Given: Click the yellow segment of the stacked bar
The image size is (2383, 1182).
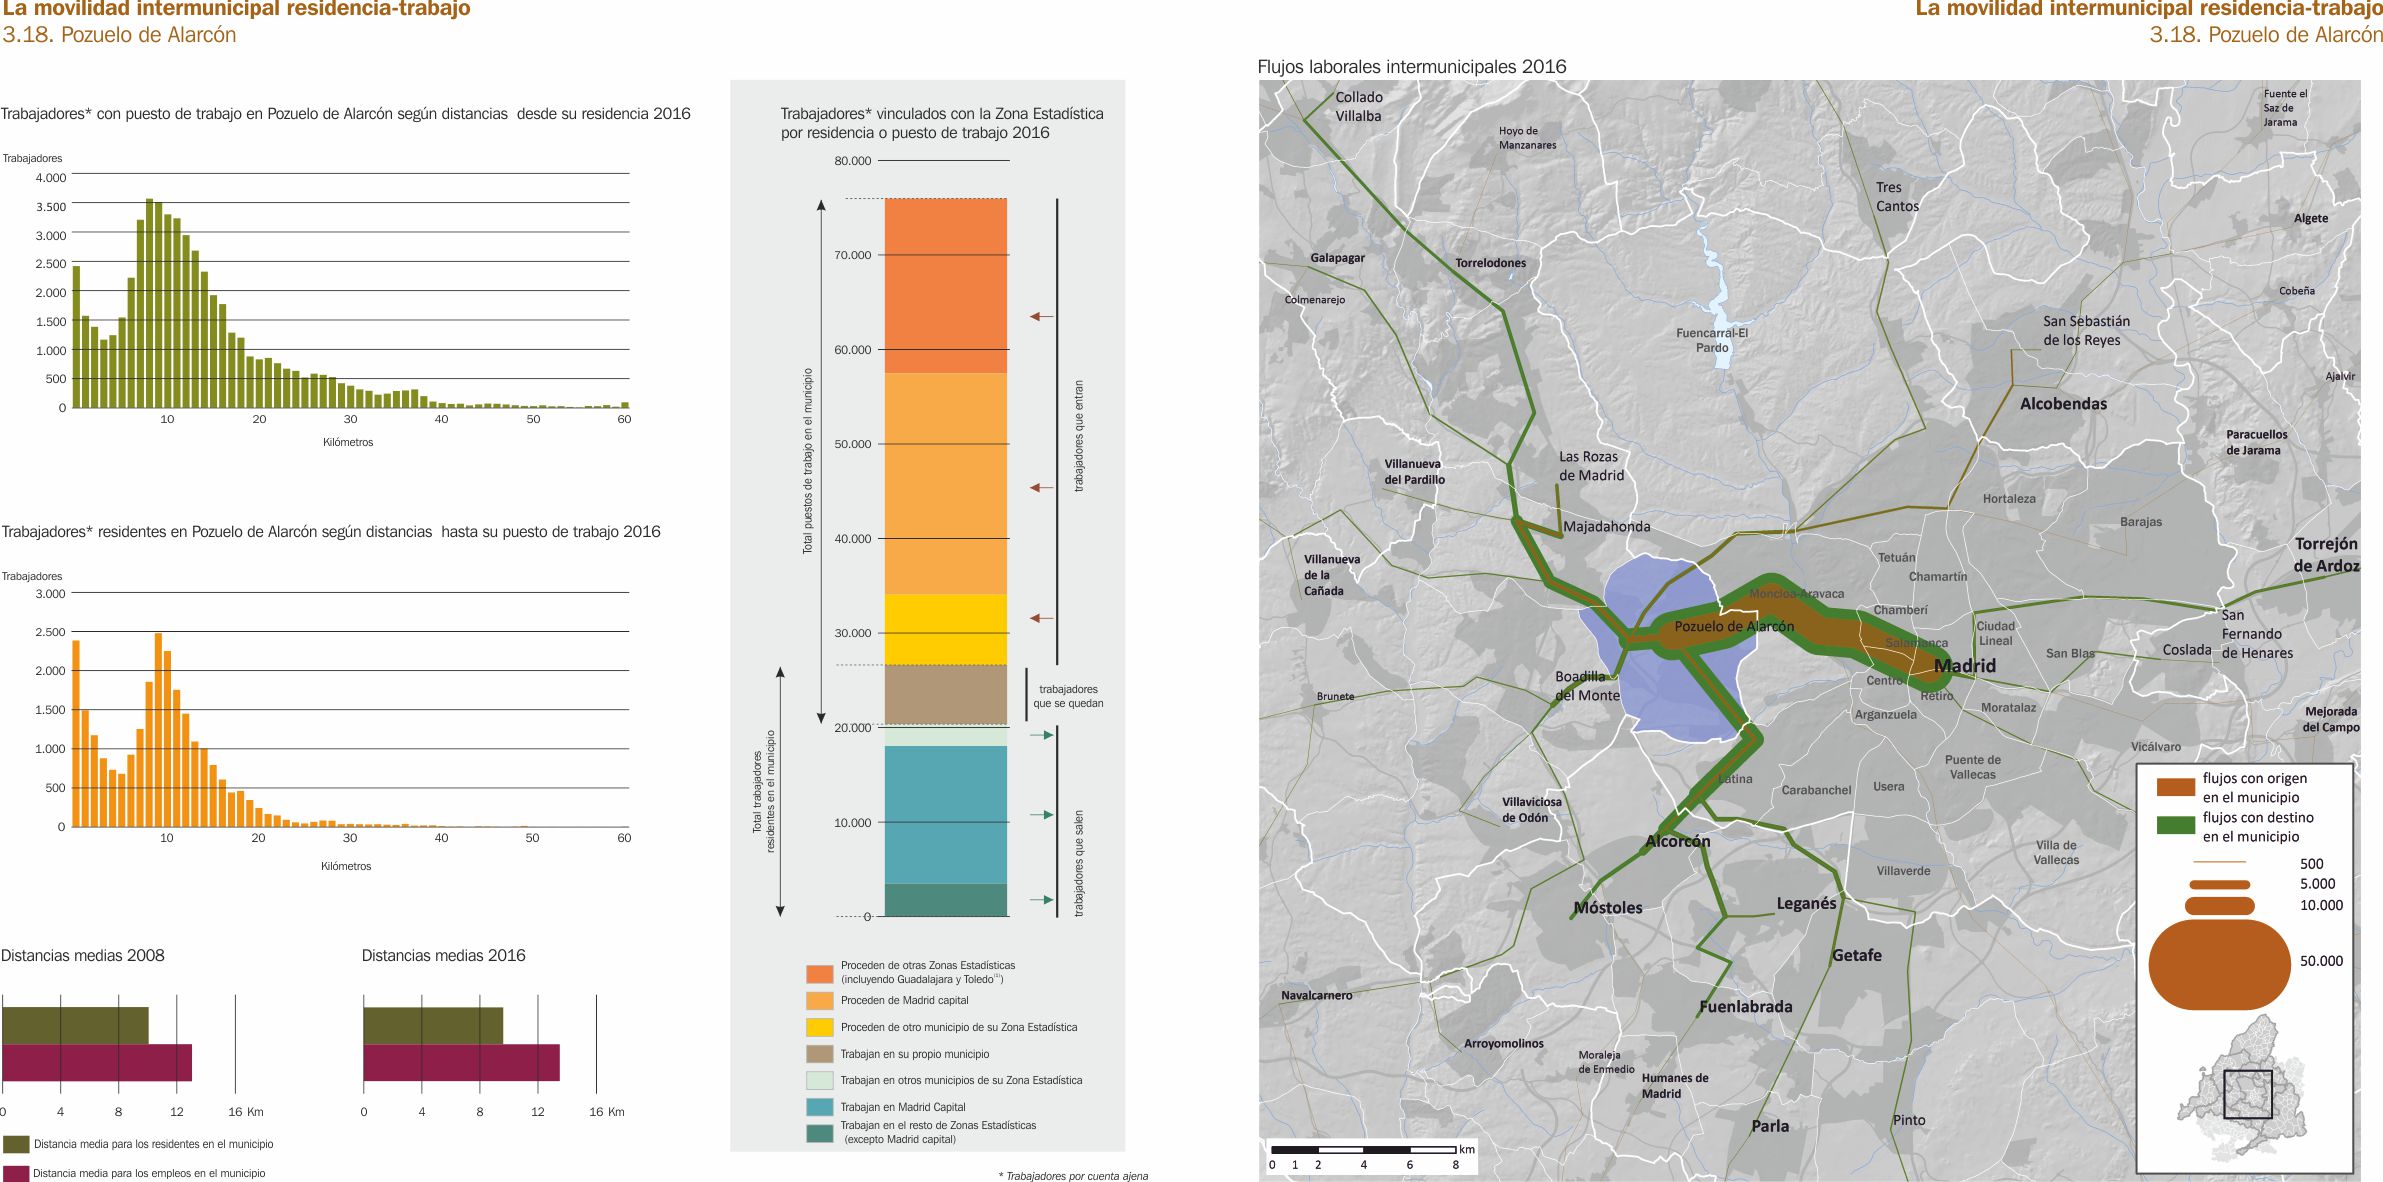Looking at the screenshot, I should click(945, 630).
